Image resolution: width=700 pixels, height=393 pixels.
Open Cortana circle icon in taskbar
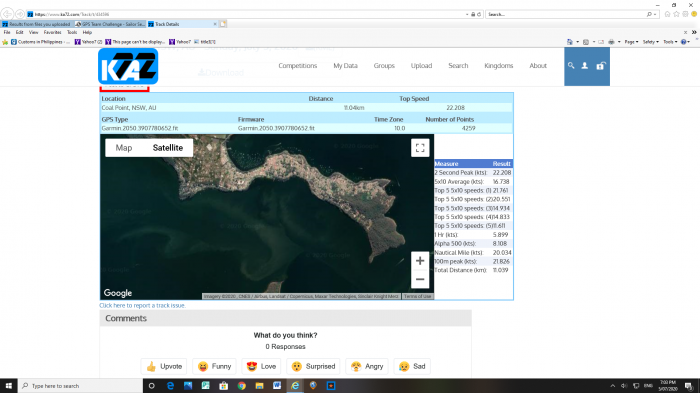[152, 386]
